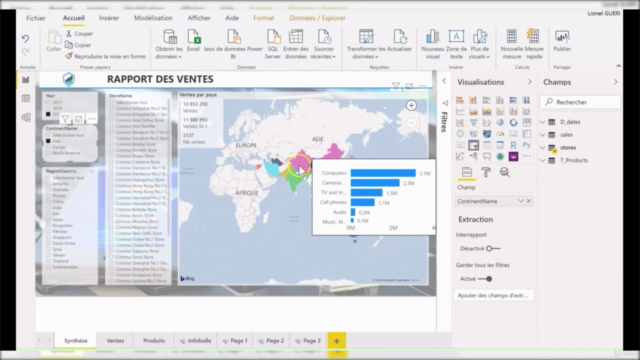Viewport: 640px width, 360px height.
Task: Open the Analytics magnifier pane
Action: [505, 172]
